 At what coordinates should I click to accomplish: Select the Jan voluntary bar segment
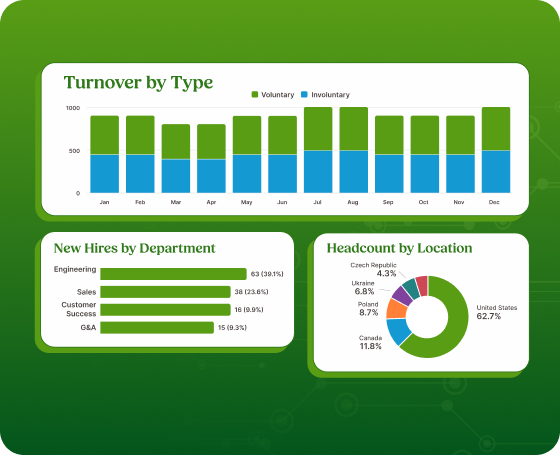[105, 135]
